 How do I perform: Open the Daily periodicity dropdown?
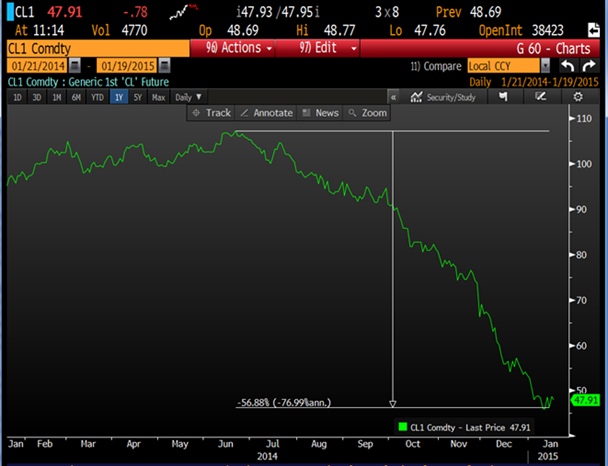click(186, 97)
